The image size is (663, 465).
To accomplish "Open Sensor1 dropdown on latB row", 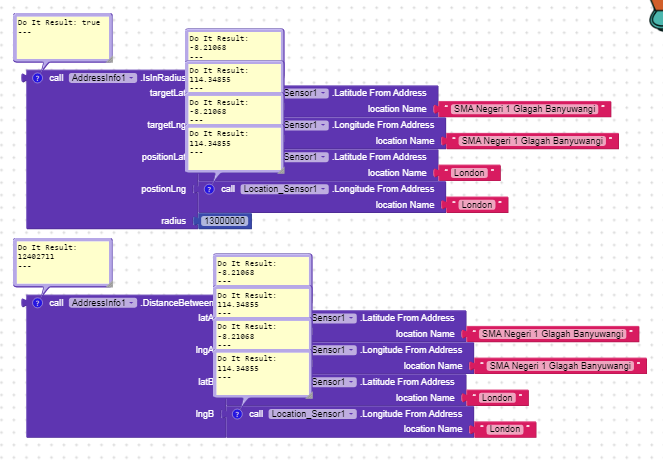I will [x=334, y=382].
